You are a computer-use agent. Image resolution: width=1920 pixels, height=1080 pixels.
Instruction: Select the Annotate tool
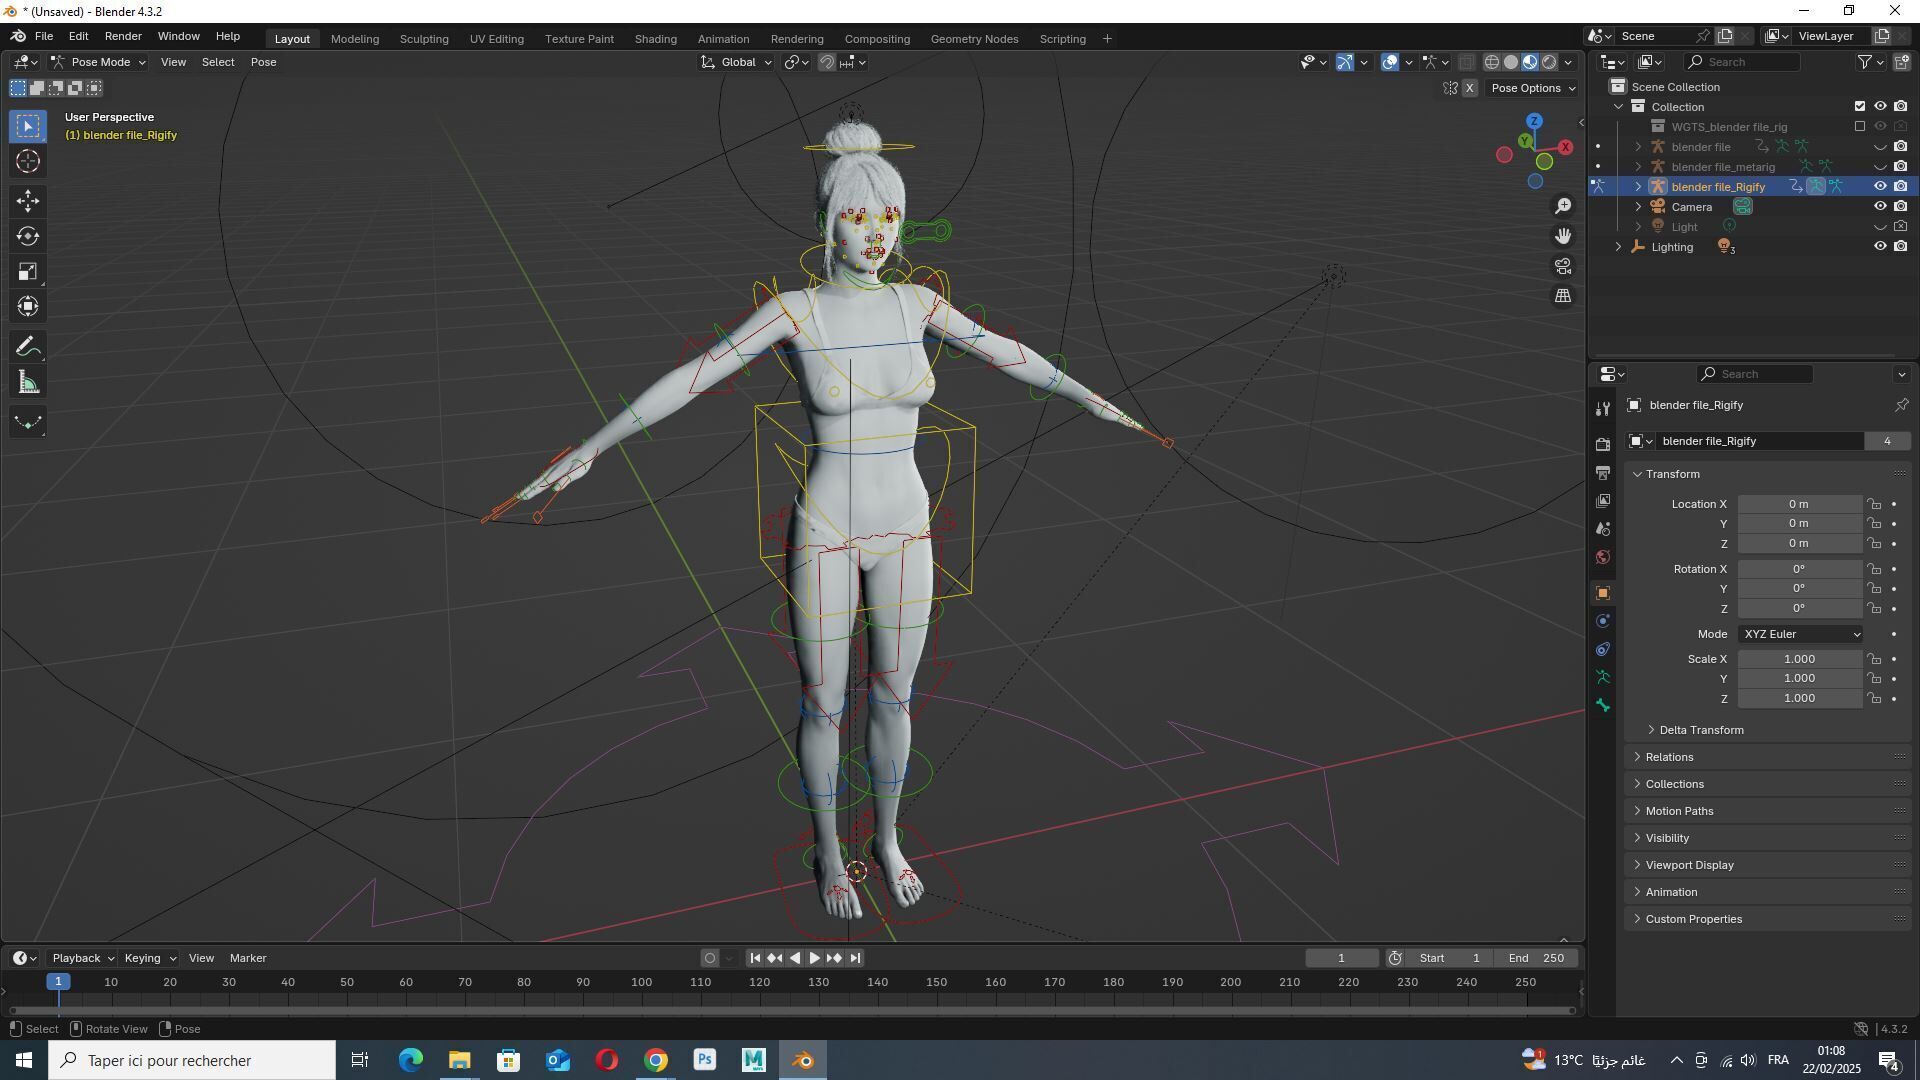[28, 347]
